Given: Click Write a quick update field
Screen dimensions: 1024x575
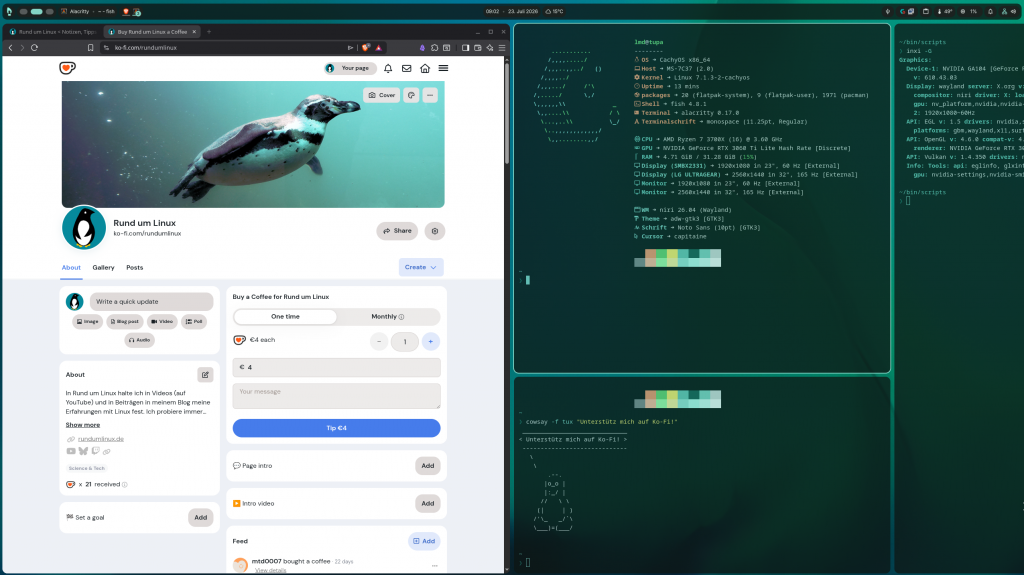Looking at the screenshot, I should tap(152, 301).
